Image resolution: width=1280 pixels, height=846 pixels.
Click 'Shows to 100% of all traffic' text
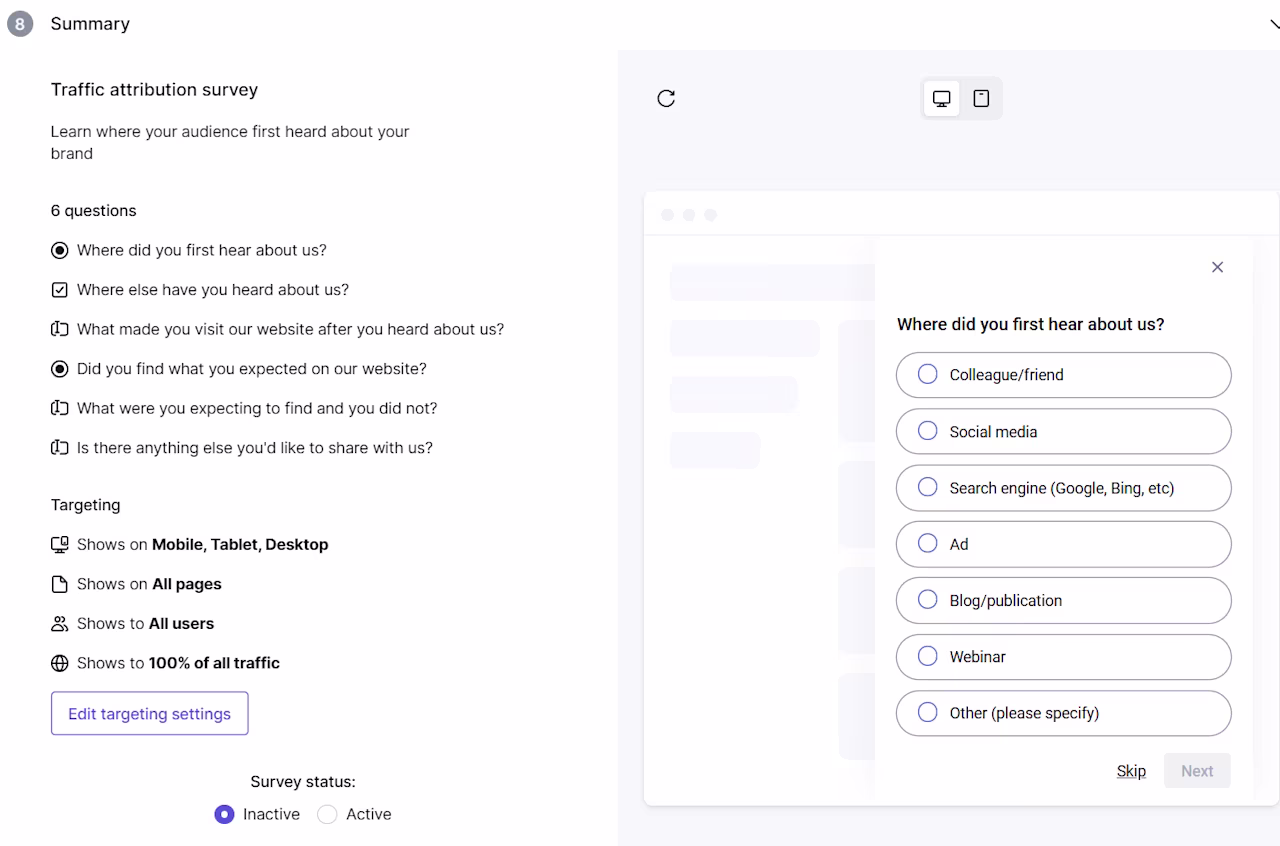[x=178, y=663]
